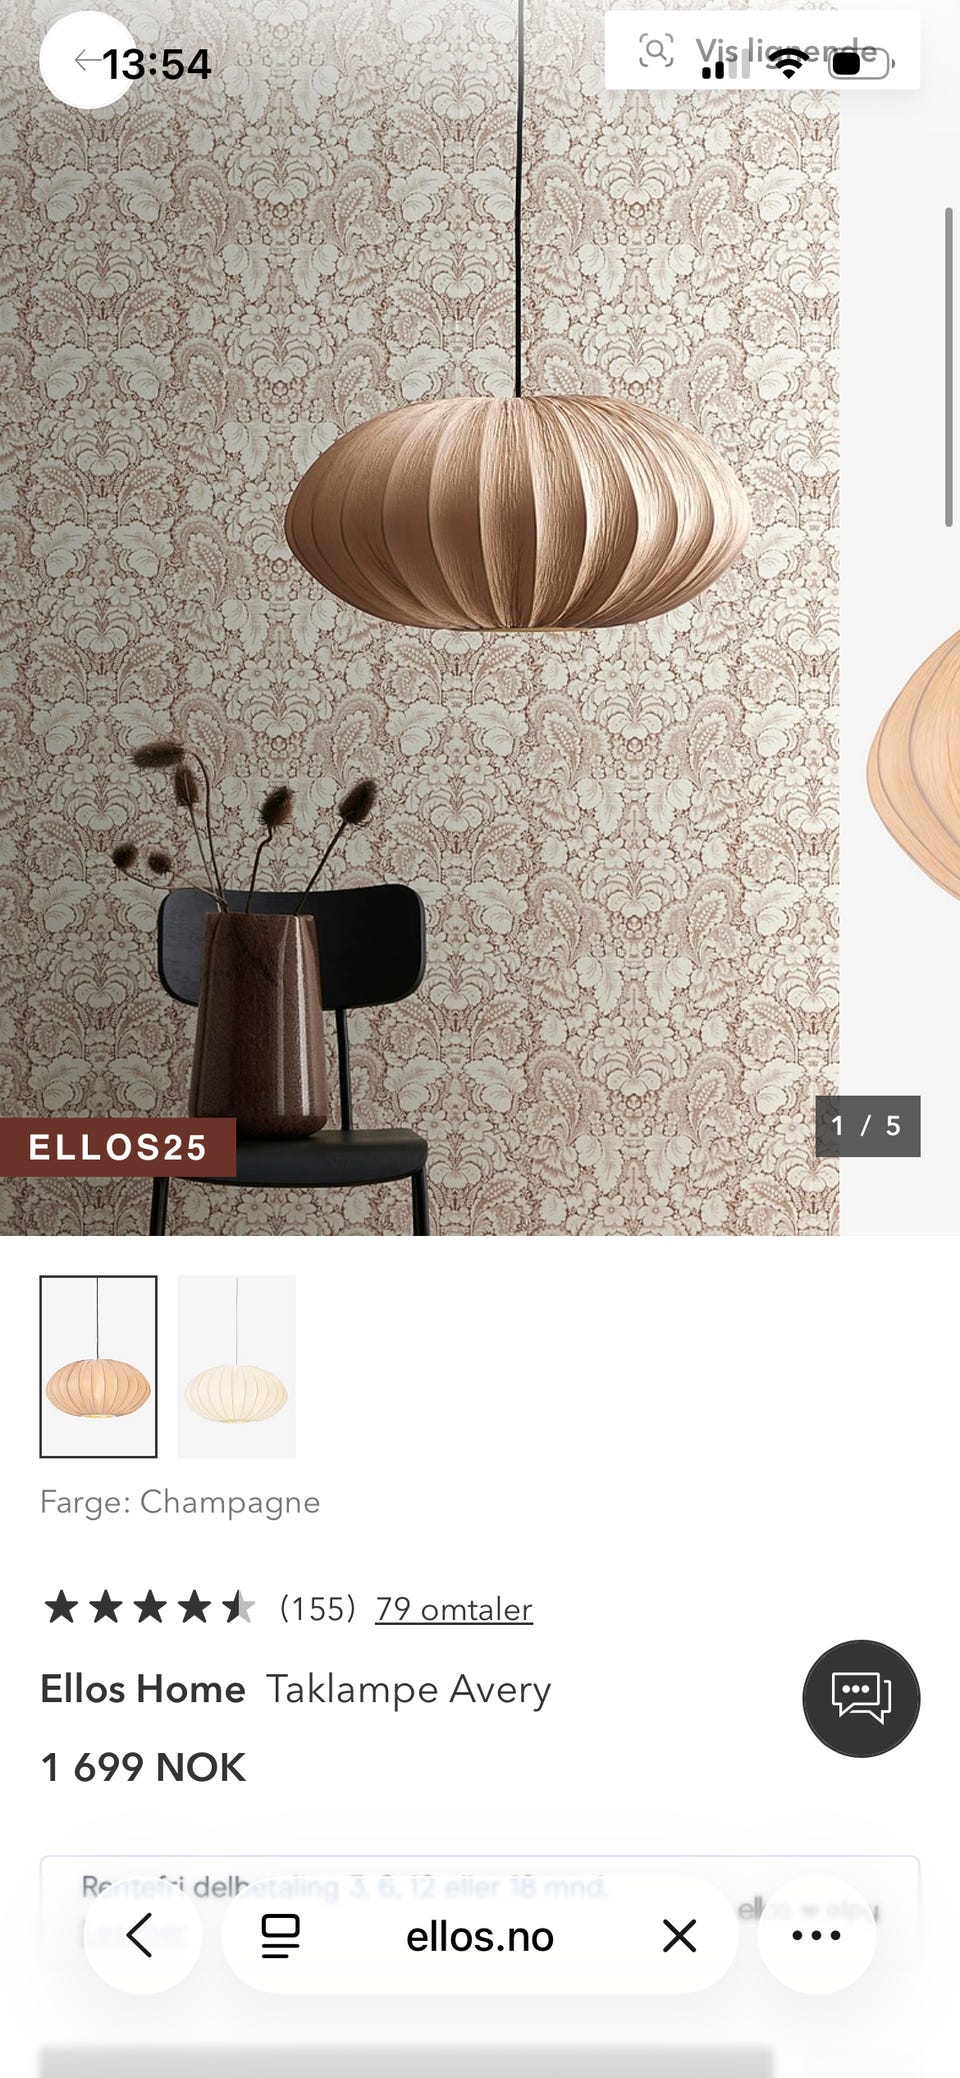Click the page scrollbar handle

948,367
